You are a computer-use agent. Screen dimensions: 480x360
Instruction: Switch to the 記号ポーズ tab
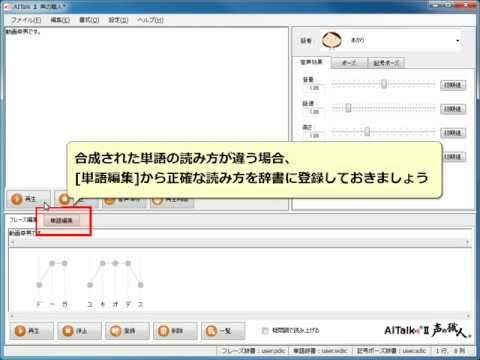pyautogui.click(x=386, y=63)
